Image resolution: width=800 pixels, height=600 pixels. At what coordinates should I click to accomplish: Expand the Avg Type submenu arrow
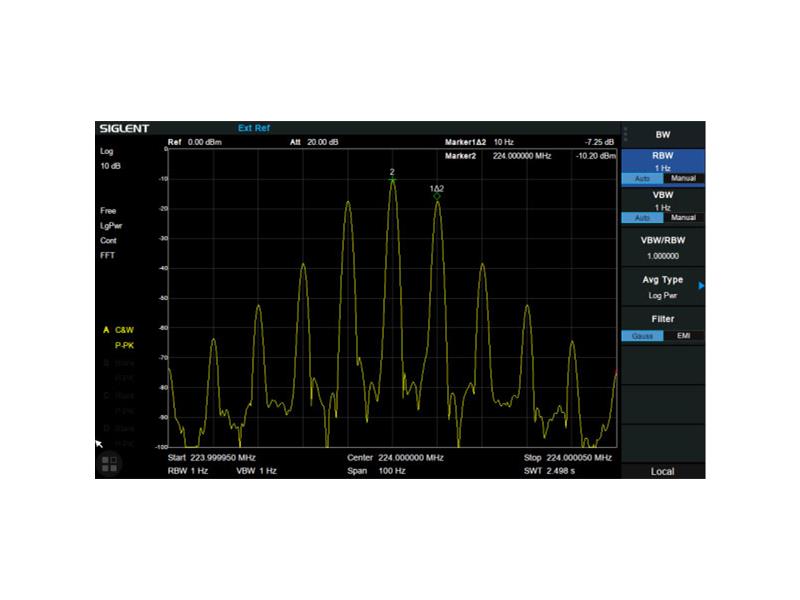click(701, 286)
